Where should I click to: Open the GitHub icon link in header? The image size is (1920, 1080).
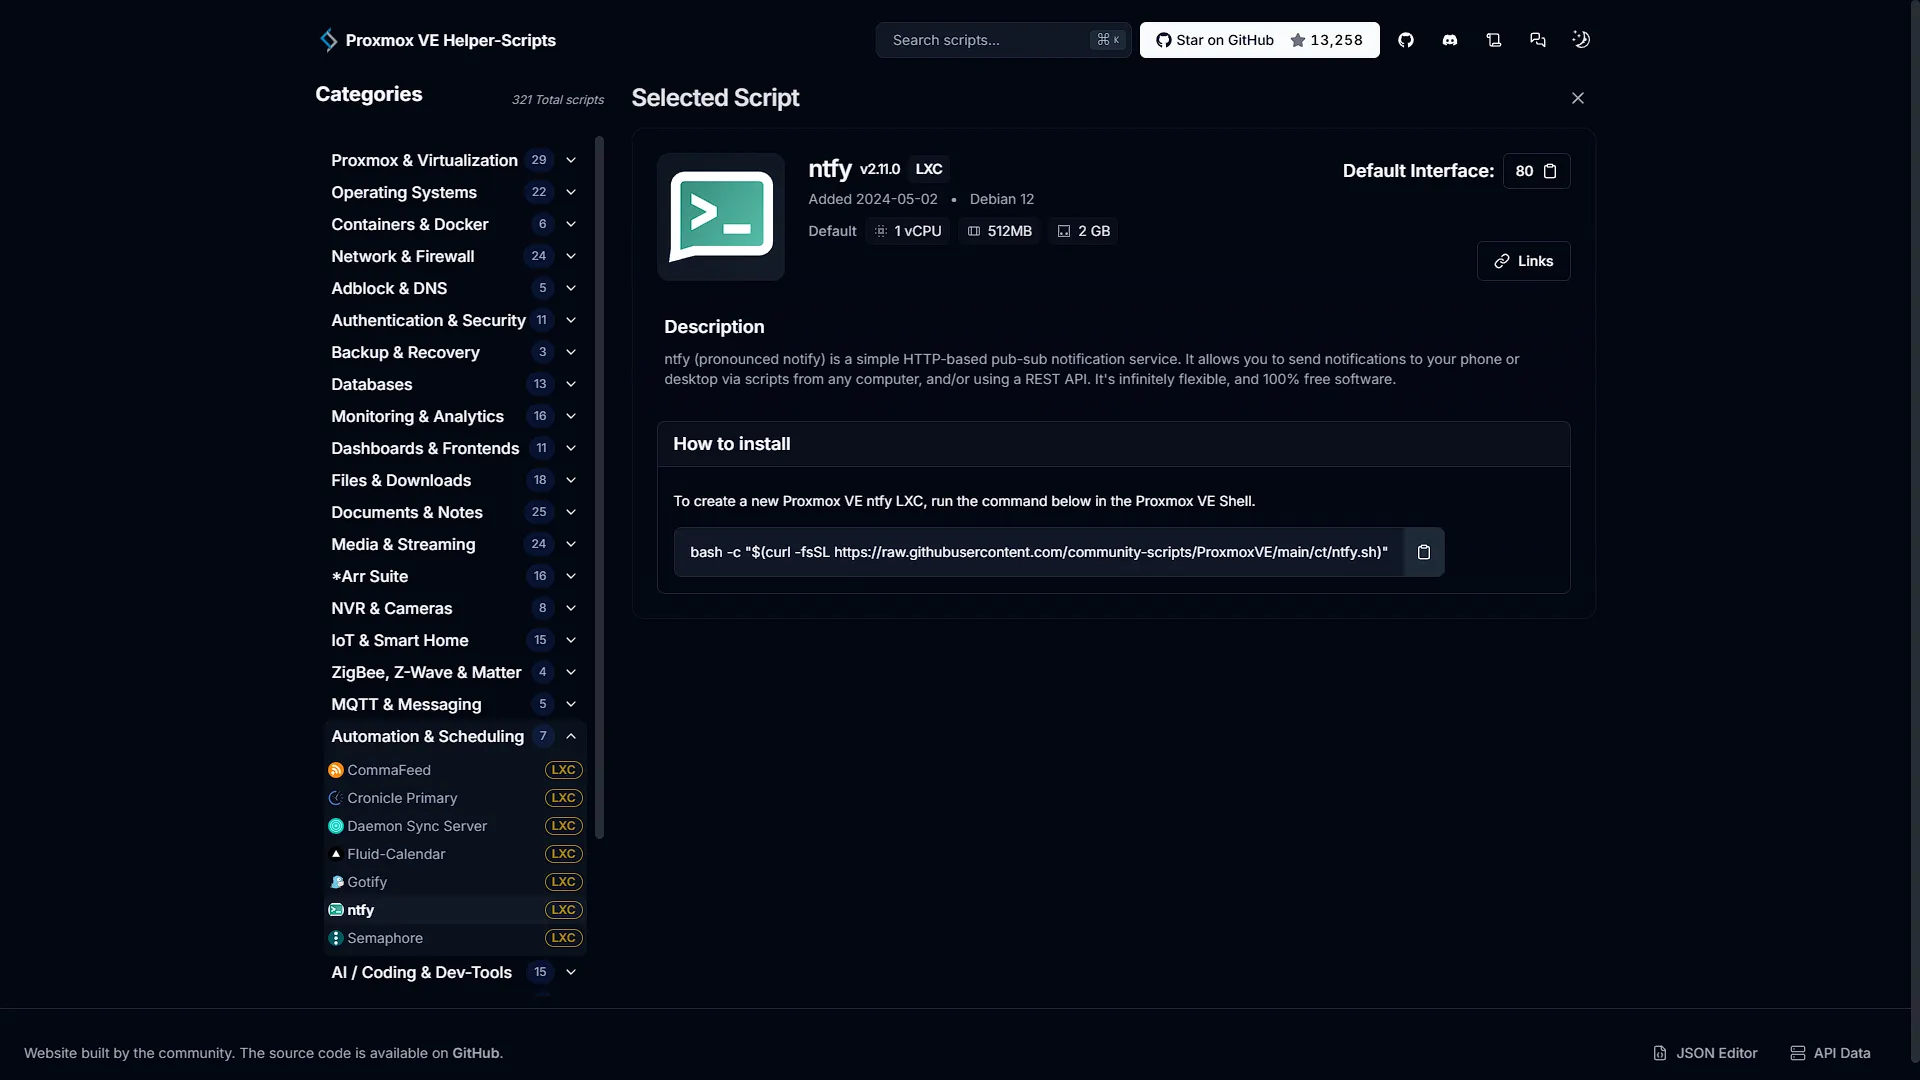pyautogui.click(x=1406, y=40)
